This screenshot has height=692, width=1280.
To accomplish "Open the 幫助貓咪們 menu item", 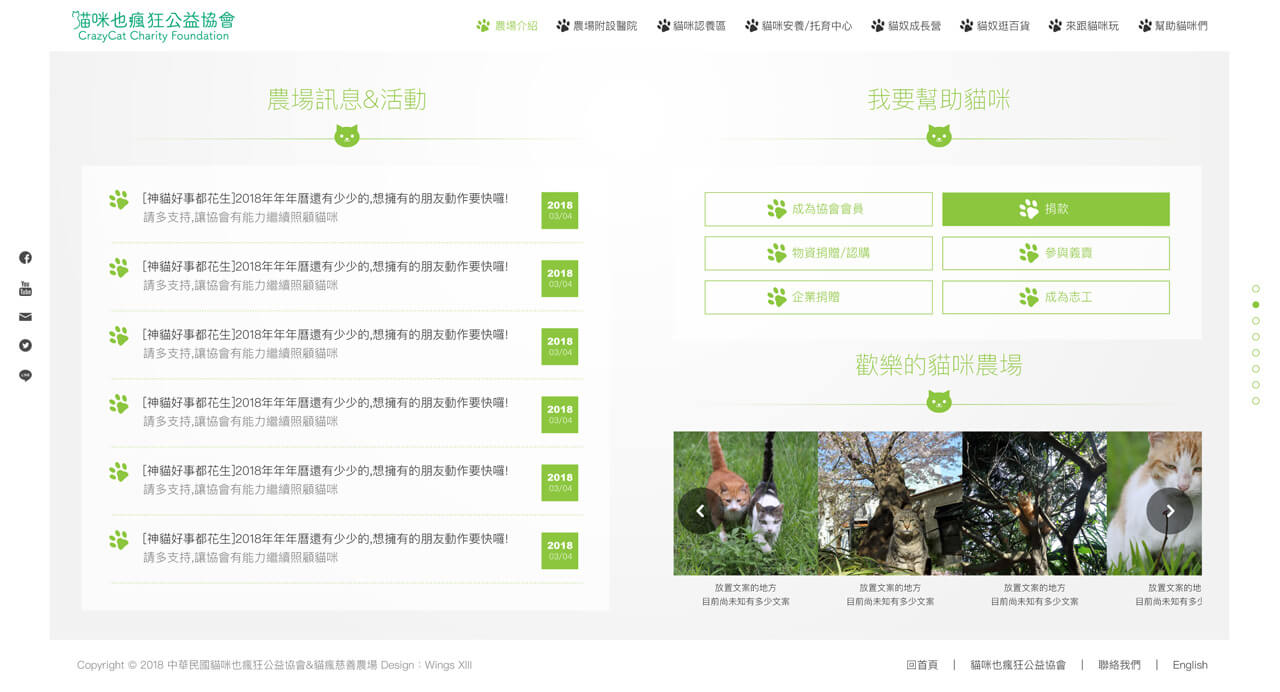I will pos(1172,26).
